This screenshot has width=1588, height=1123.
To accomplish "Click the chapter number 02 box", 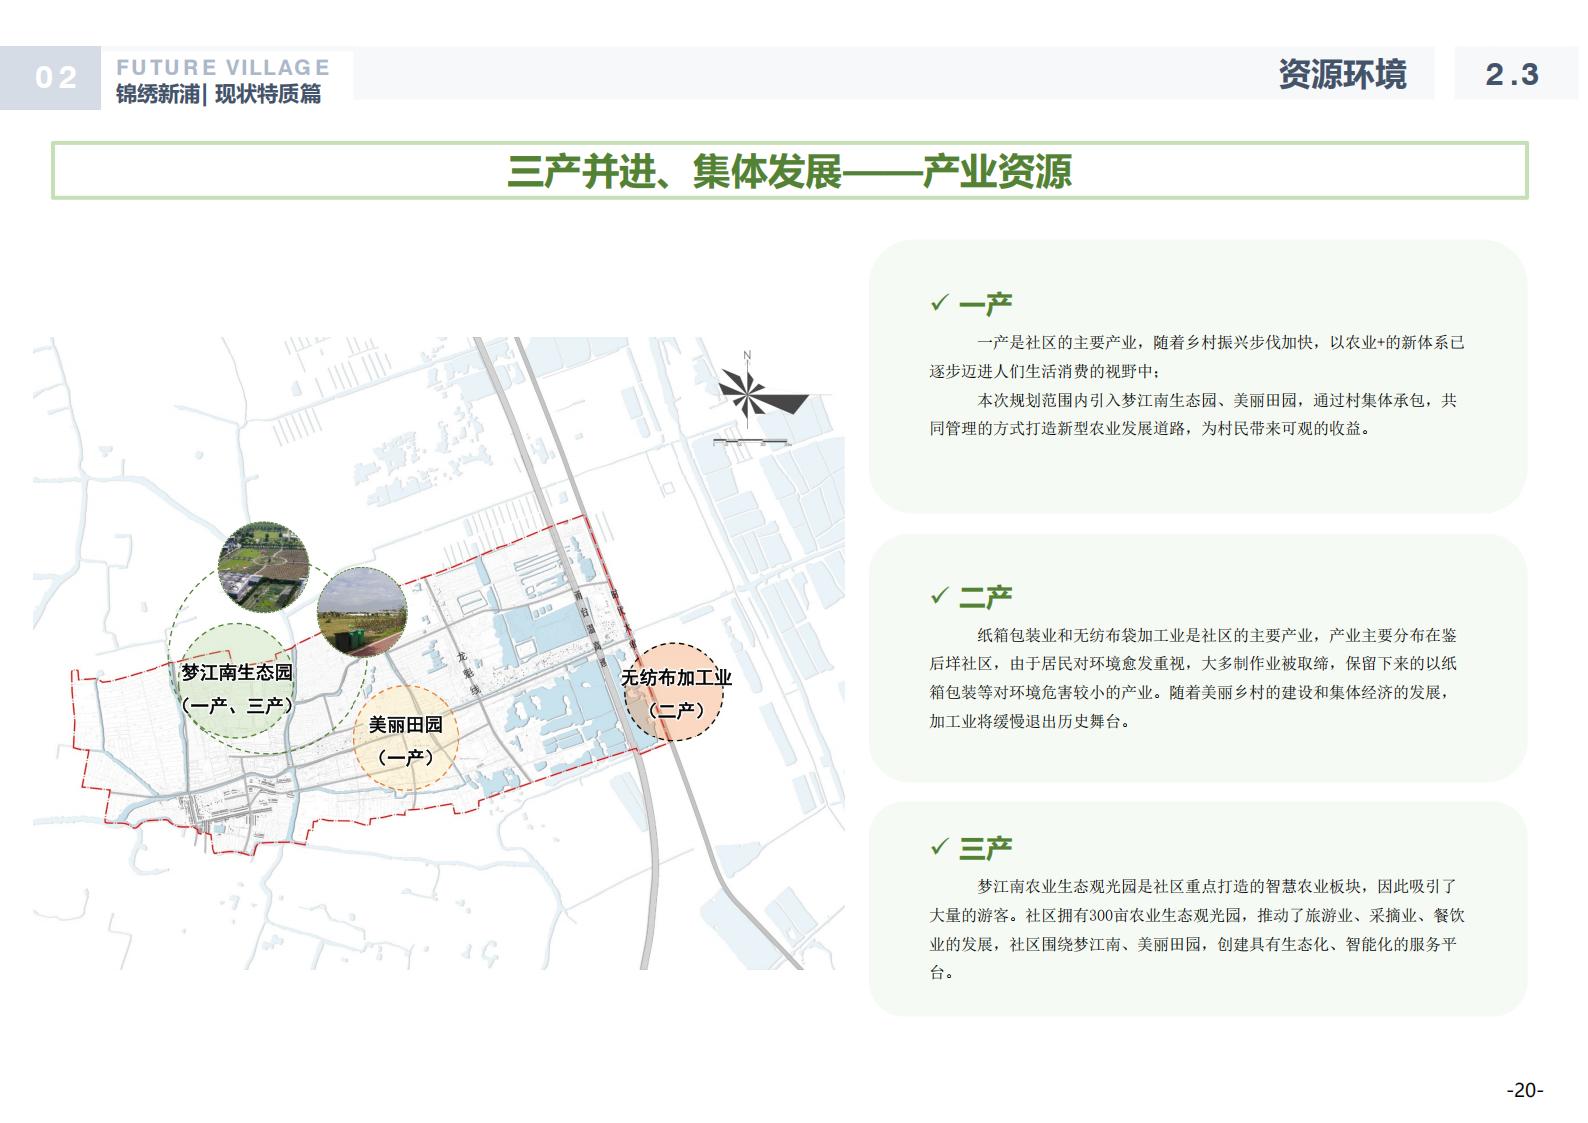I will click(51, 78).
